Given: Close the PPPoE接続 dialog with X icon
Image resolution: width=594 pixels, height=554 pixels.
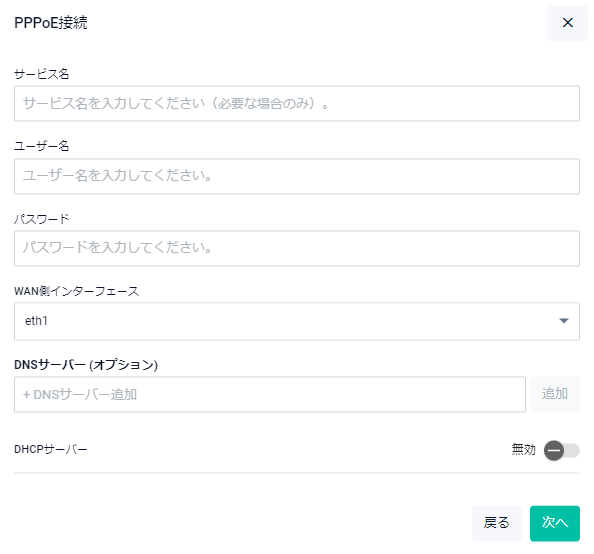Looking at the screenshot, I should (x=567, y=23).
